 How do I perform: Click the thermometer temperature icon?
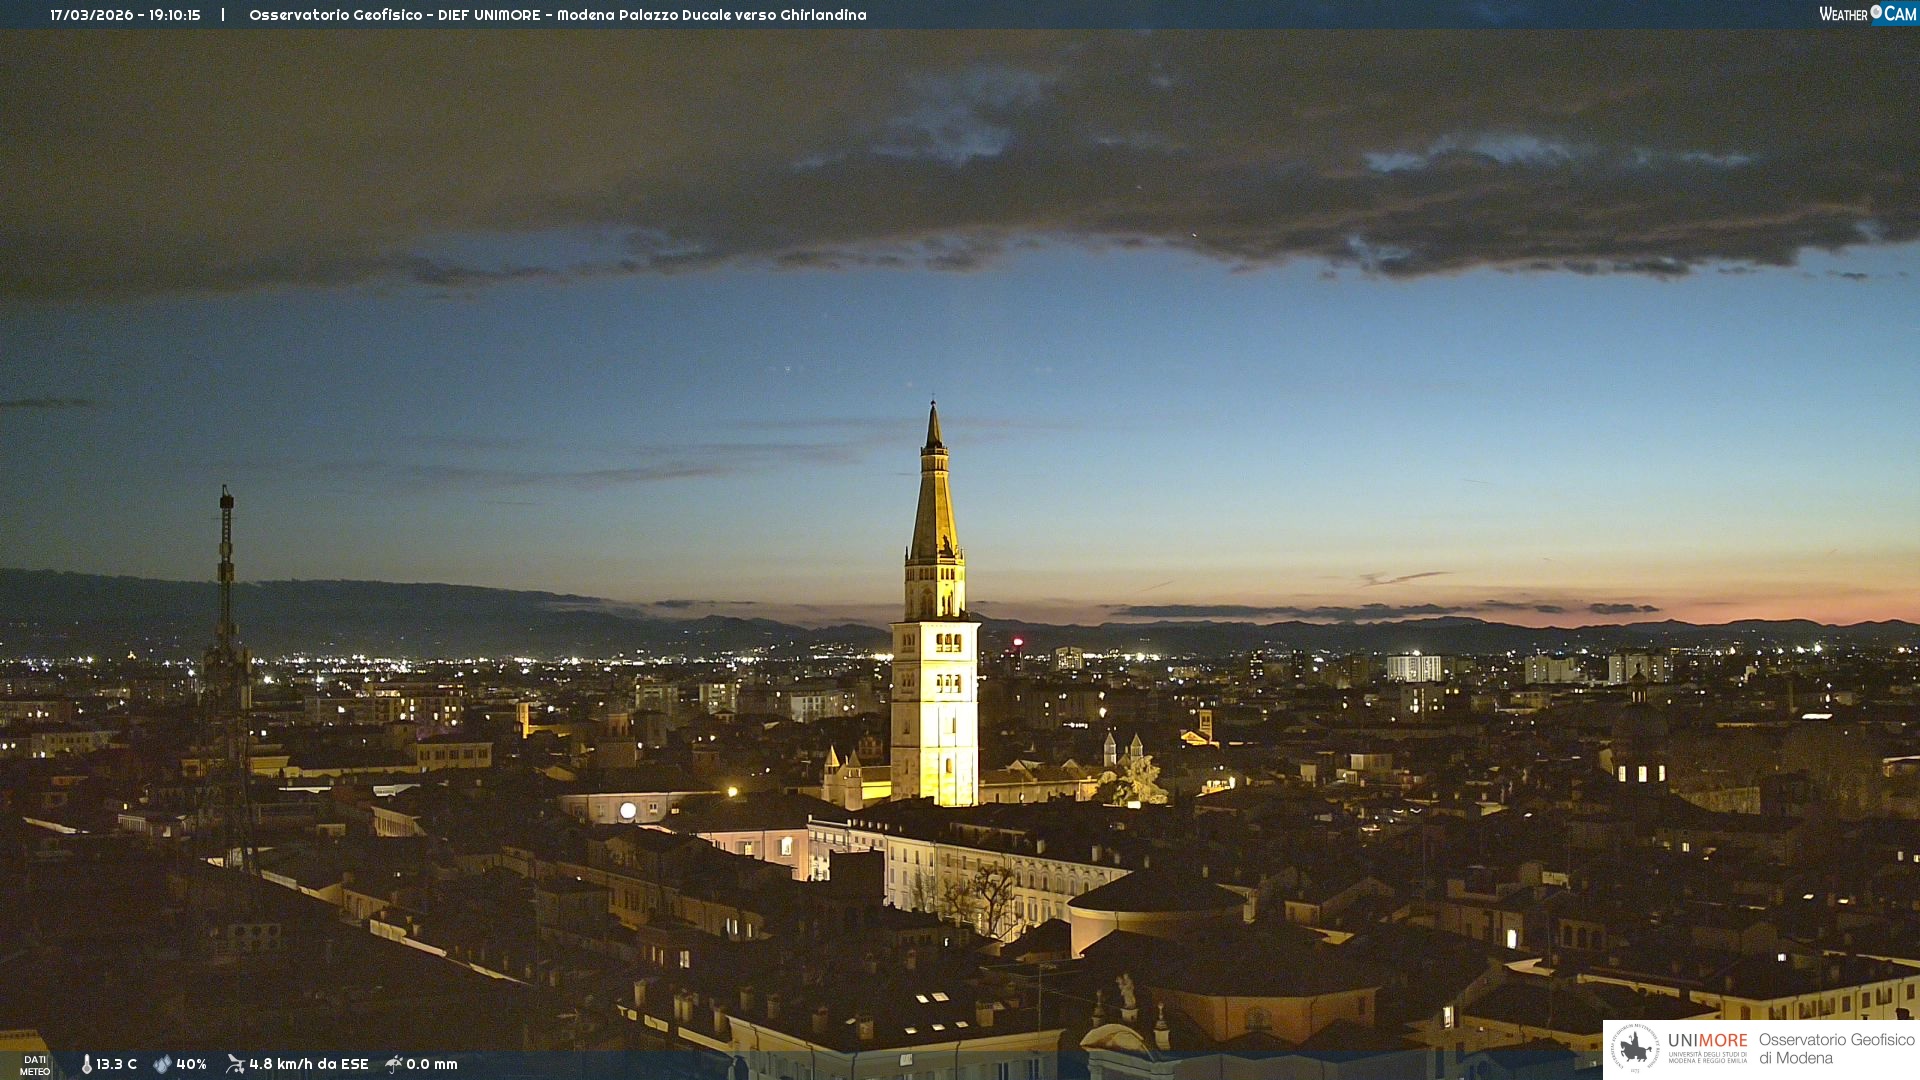pos(87,1064)
